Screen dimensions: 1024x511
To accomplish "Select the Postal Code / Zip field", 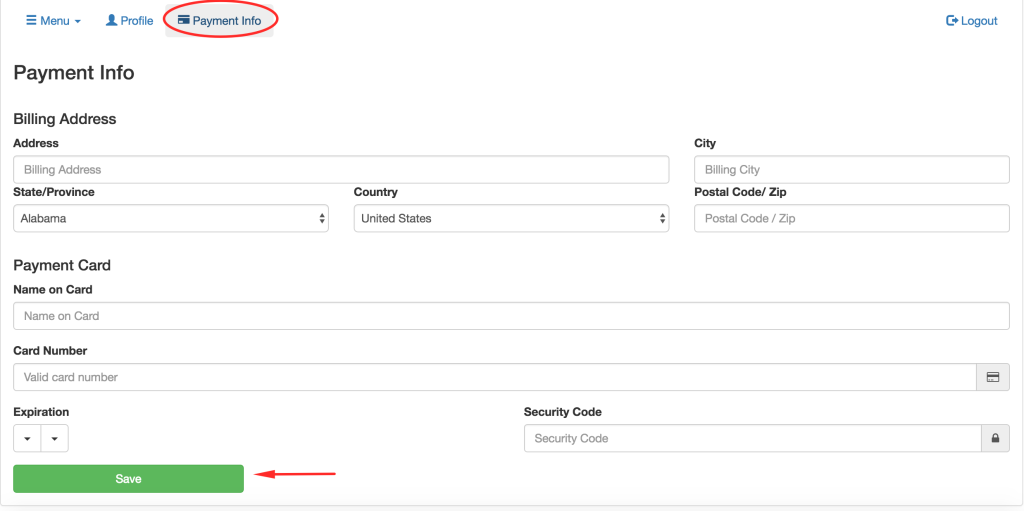I will coord(851,218).
